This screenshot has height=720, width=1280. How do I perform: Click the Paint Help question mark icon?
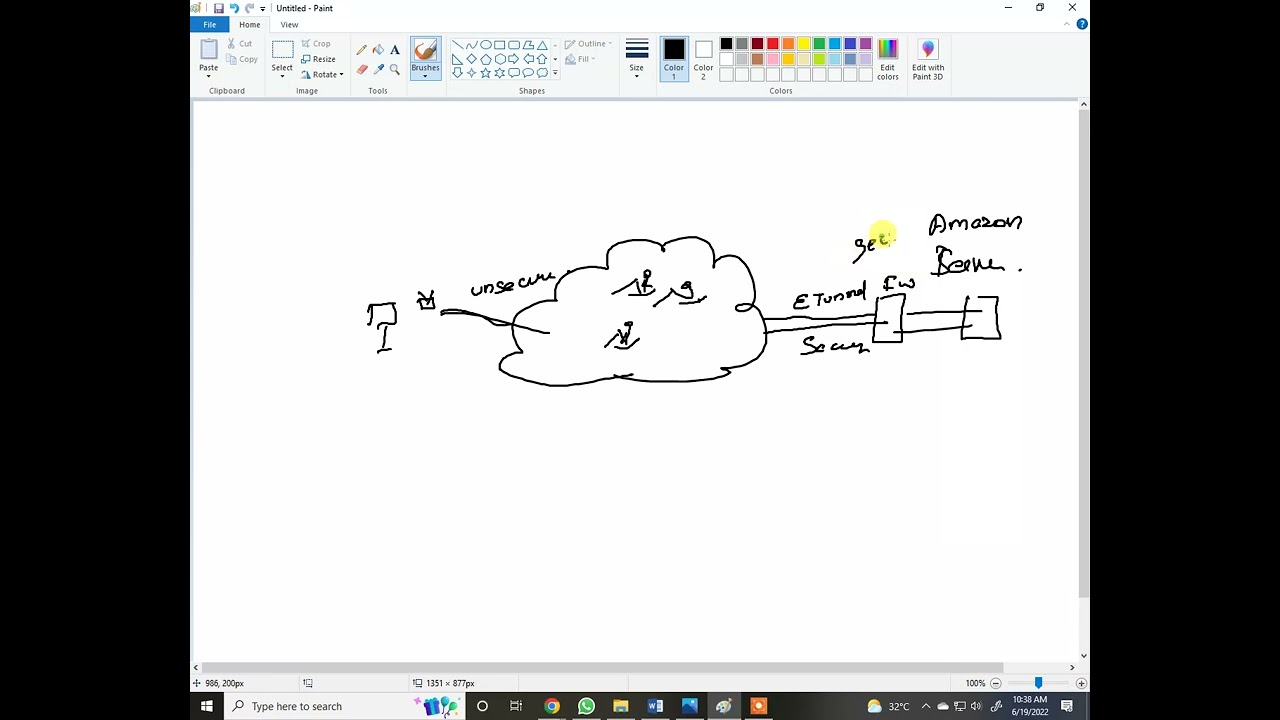[x=1082, y=24]
